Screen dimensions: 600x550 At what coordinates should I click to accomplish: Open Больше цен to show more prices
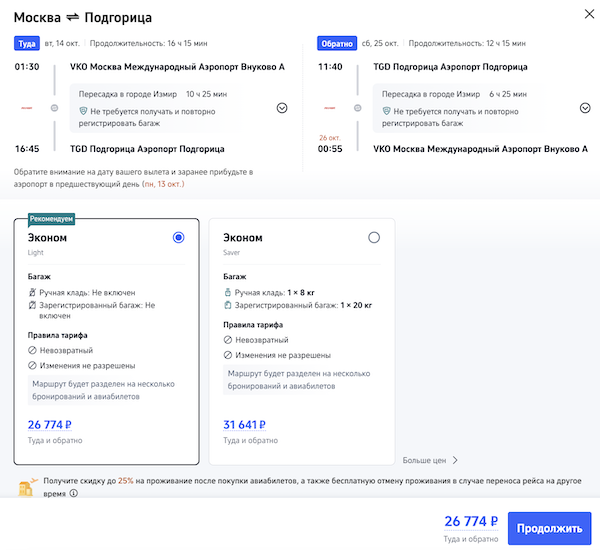click(430, 460)
